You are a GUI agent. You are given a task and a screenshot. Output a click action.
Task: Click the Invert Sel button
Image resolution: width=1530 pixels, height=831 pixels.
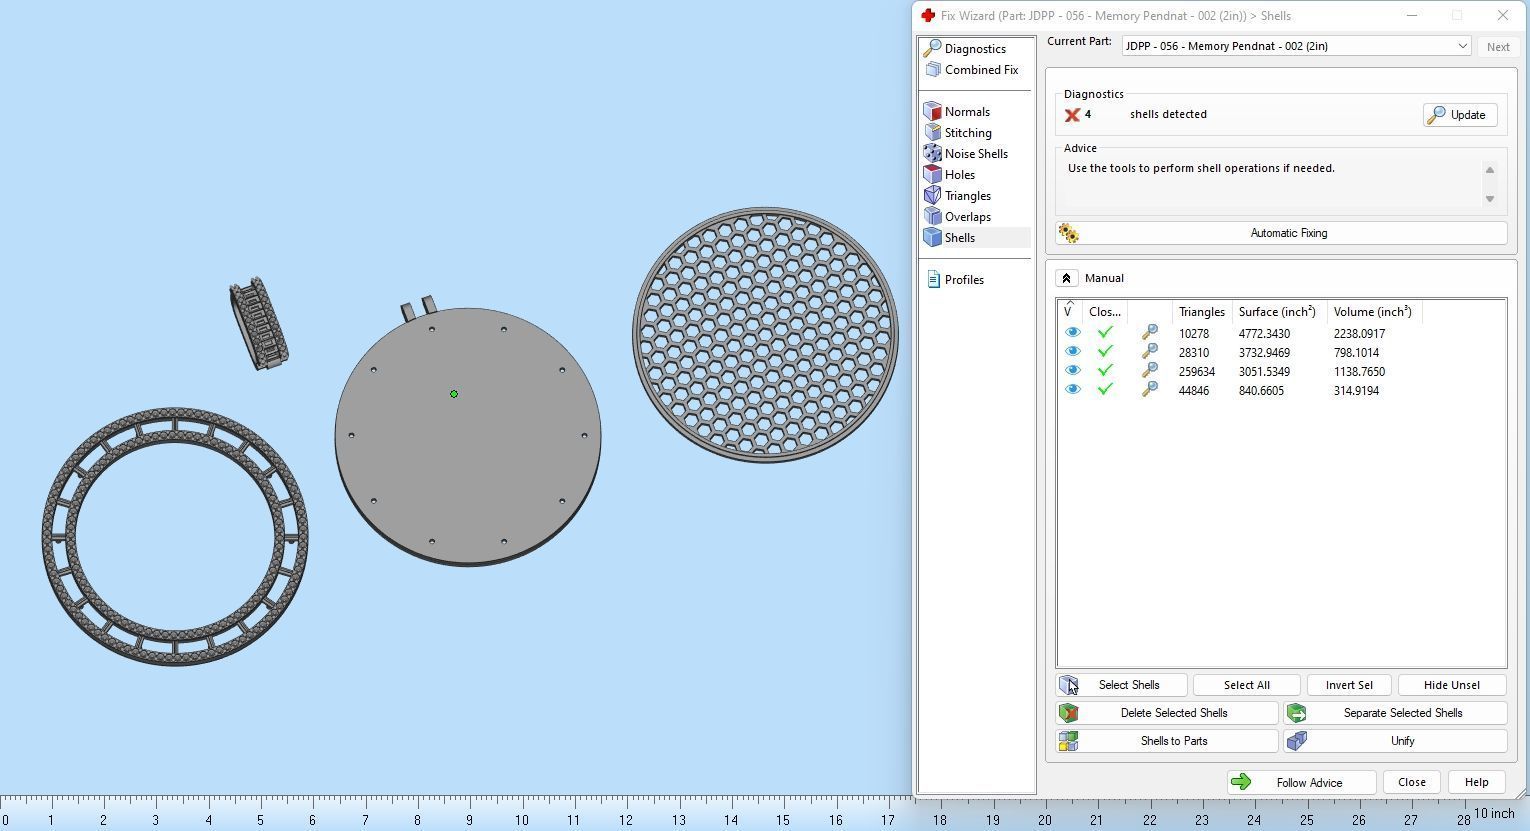(x=1349, y=685)
